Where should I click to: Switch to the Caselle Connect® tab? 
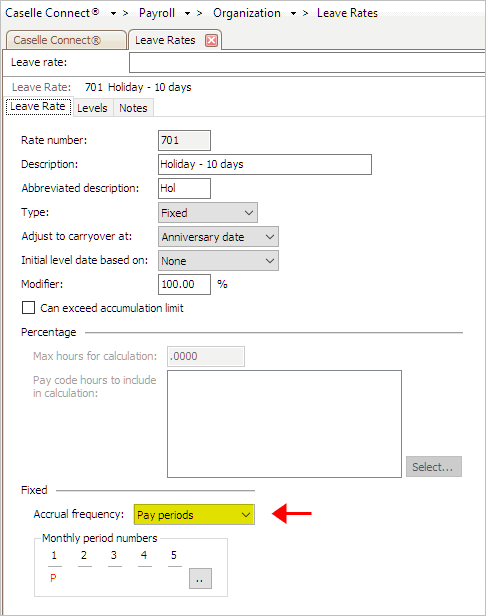[x=66, y=40]
